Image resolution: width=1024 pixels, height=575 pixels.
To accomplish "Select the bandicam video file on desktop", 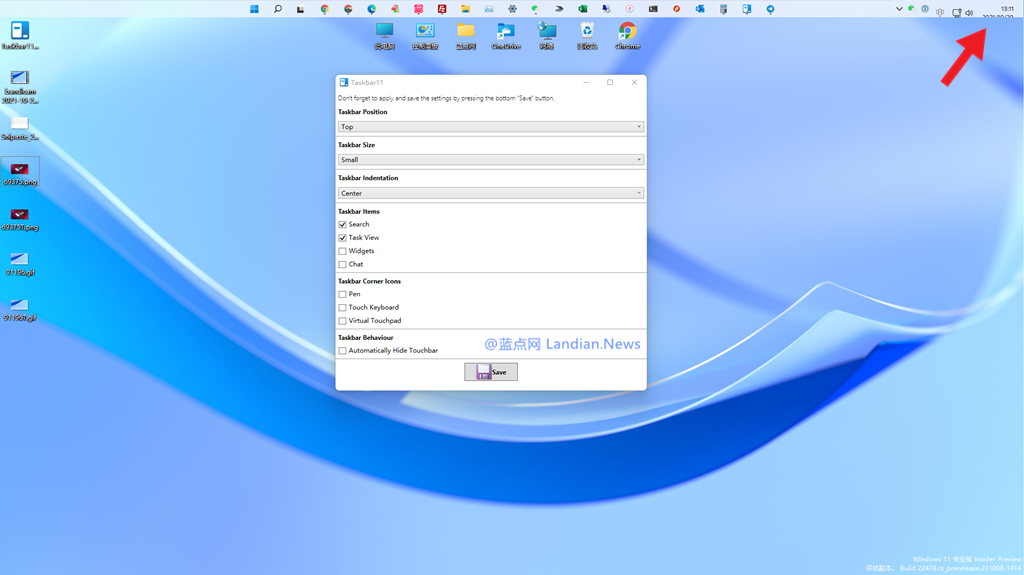I will pos(20,87).
